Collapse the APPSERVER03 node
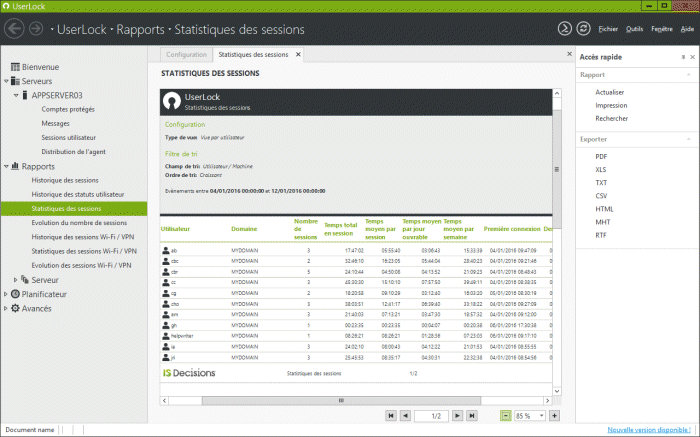Viewport: 700px width, 437px height. 16,96
